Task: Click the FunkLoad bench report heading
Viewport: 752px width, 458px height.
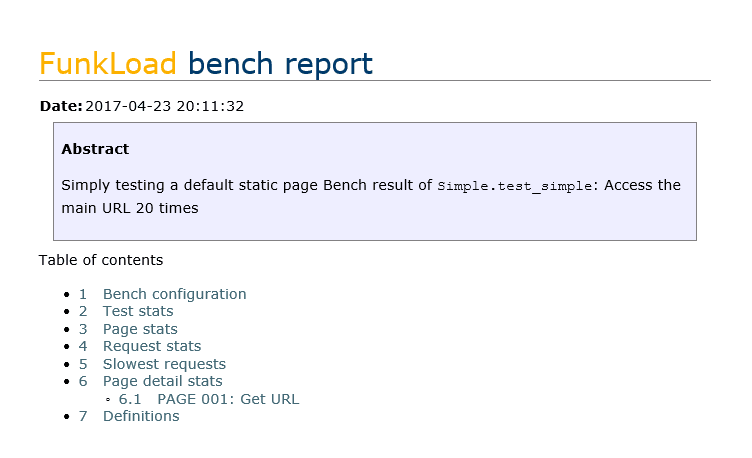Action: click(x=206, y=63)
